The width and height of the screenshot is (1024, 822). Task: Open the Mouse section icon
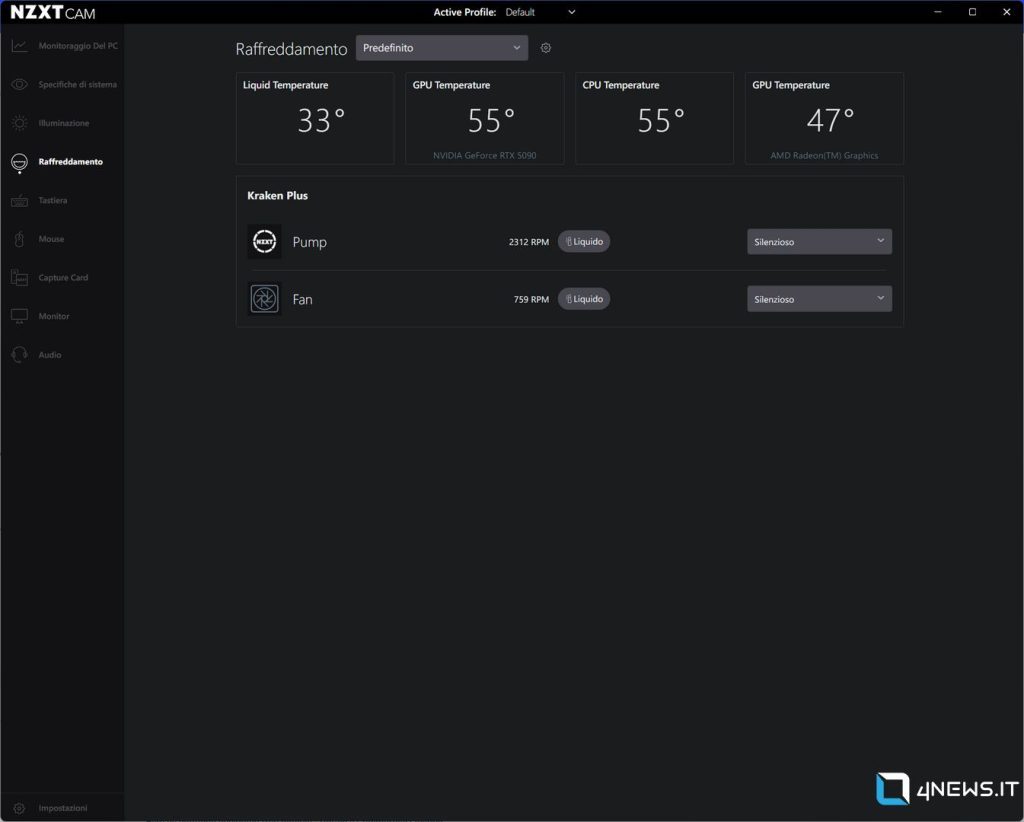[x=19, y=239]
